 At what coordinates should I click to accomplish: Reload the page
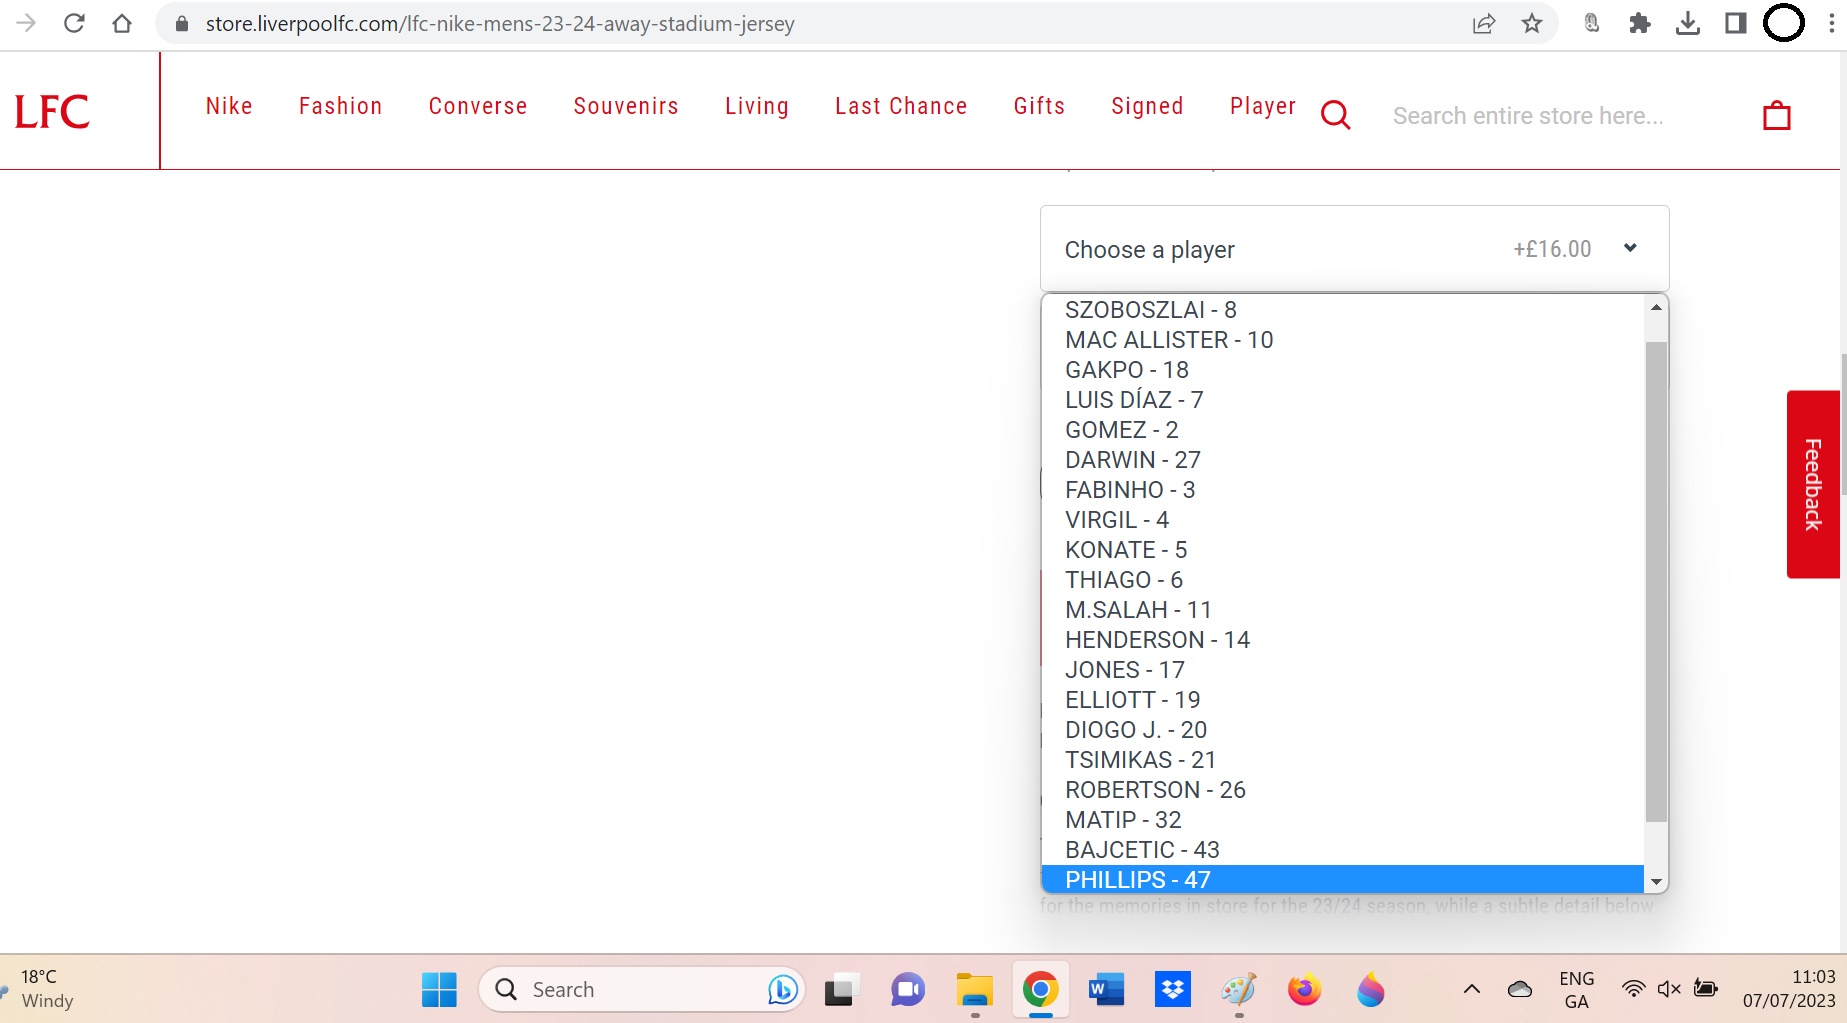pyautogui.click(x=74, y=23)
